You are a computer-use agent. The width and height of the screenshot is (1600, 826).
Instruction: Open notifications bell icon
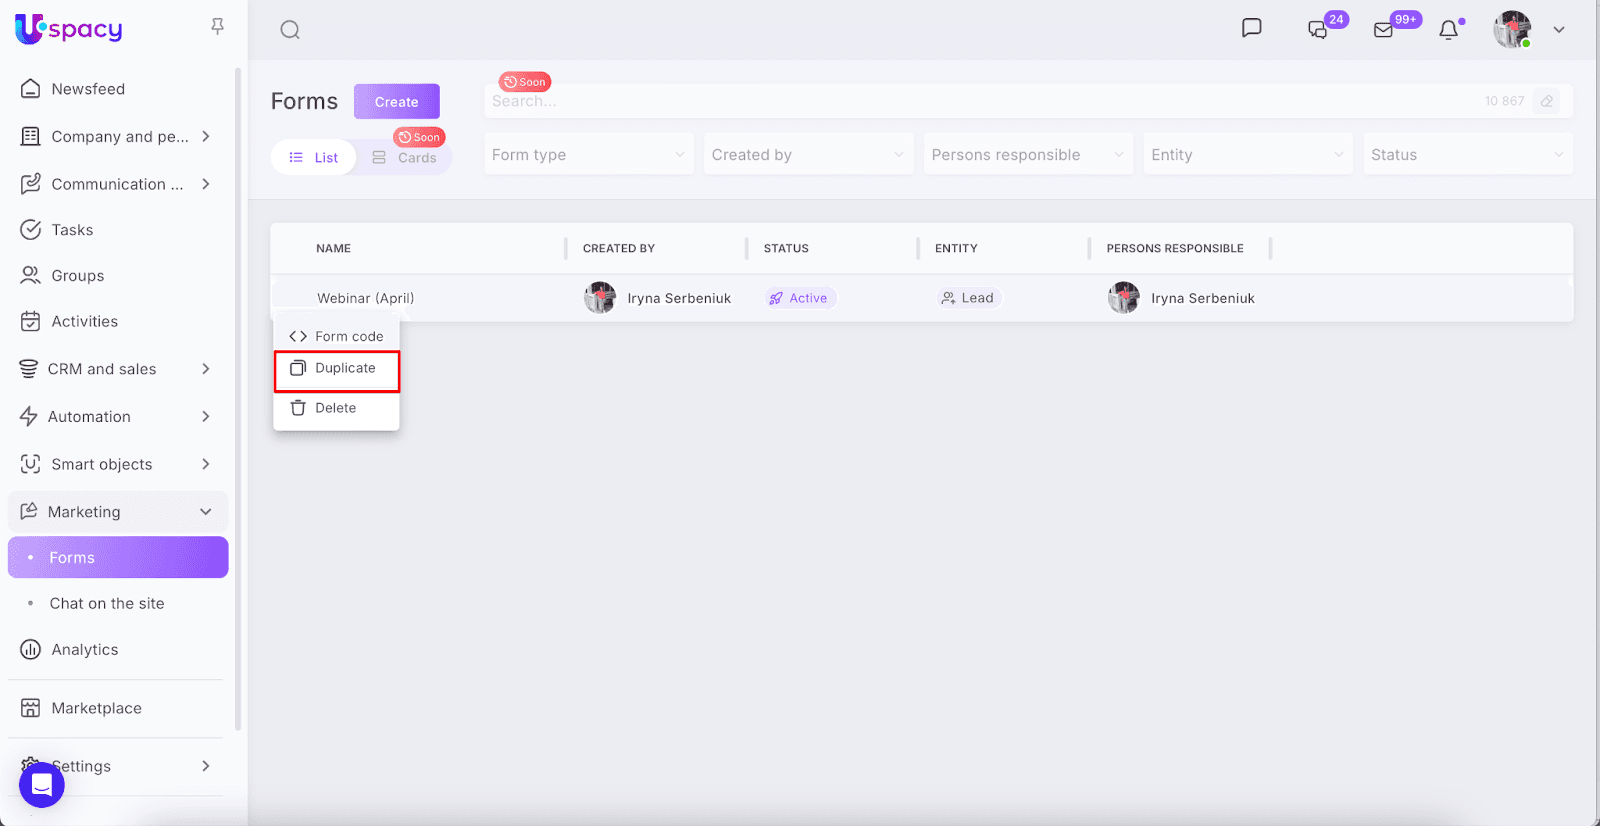1448,30
